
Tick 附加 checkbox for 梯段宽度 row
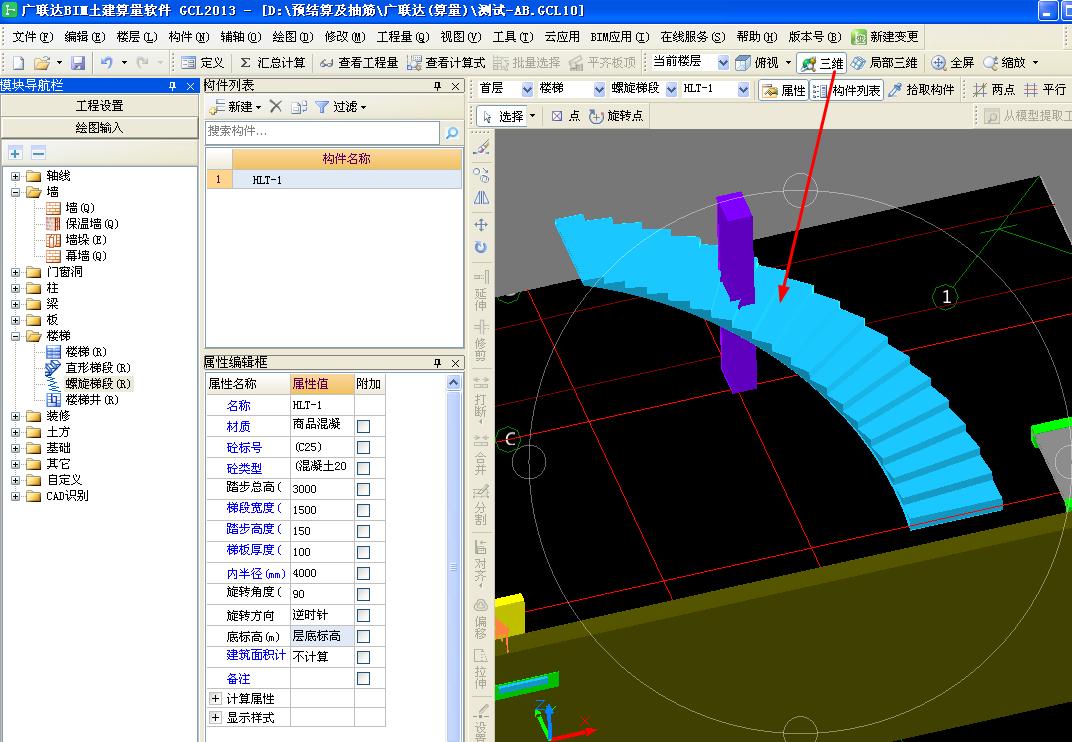coord(364,510)
